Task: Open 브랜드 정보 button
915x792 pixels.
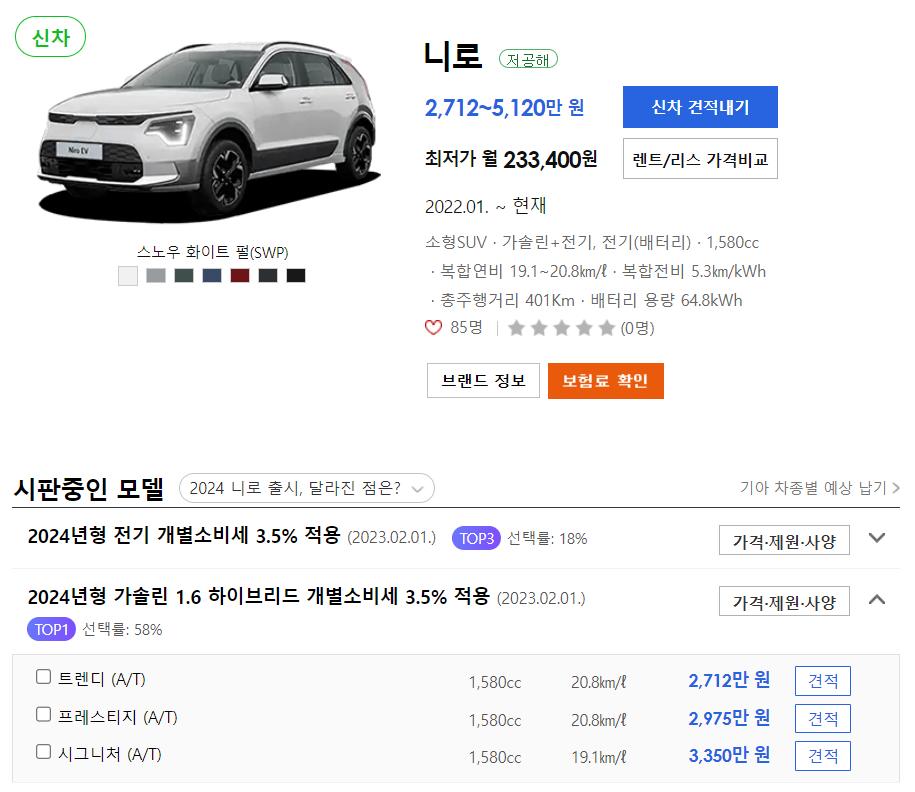Action: tap(483, 381)
